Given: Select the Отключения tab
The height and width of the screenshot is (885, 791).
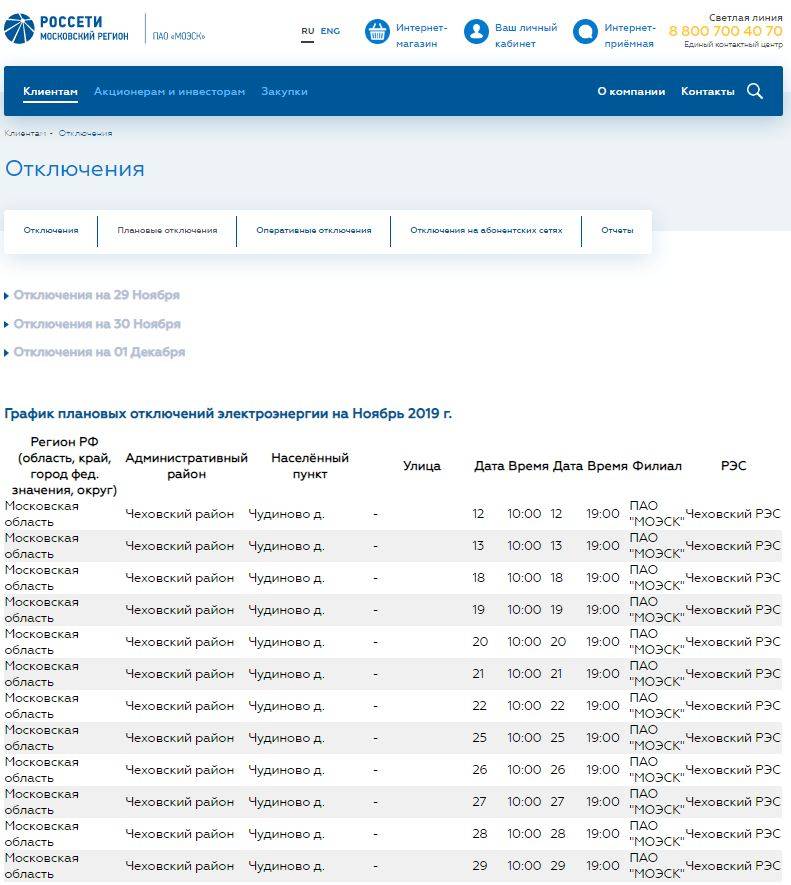Looking at the screenshot, I should (51, 230).
